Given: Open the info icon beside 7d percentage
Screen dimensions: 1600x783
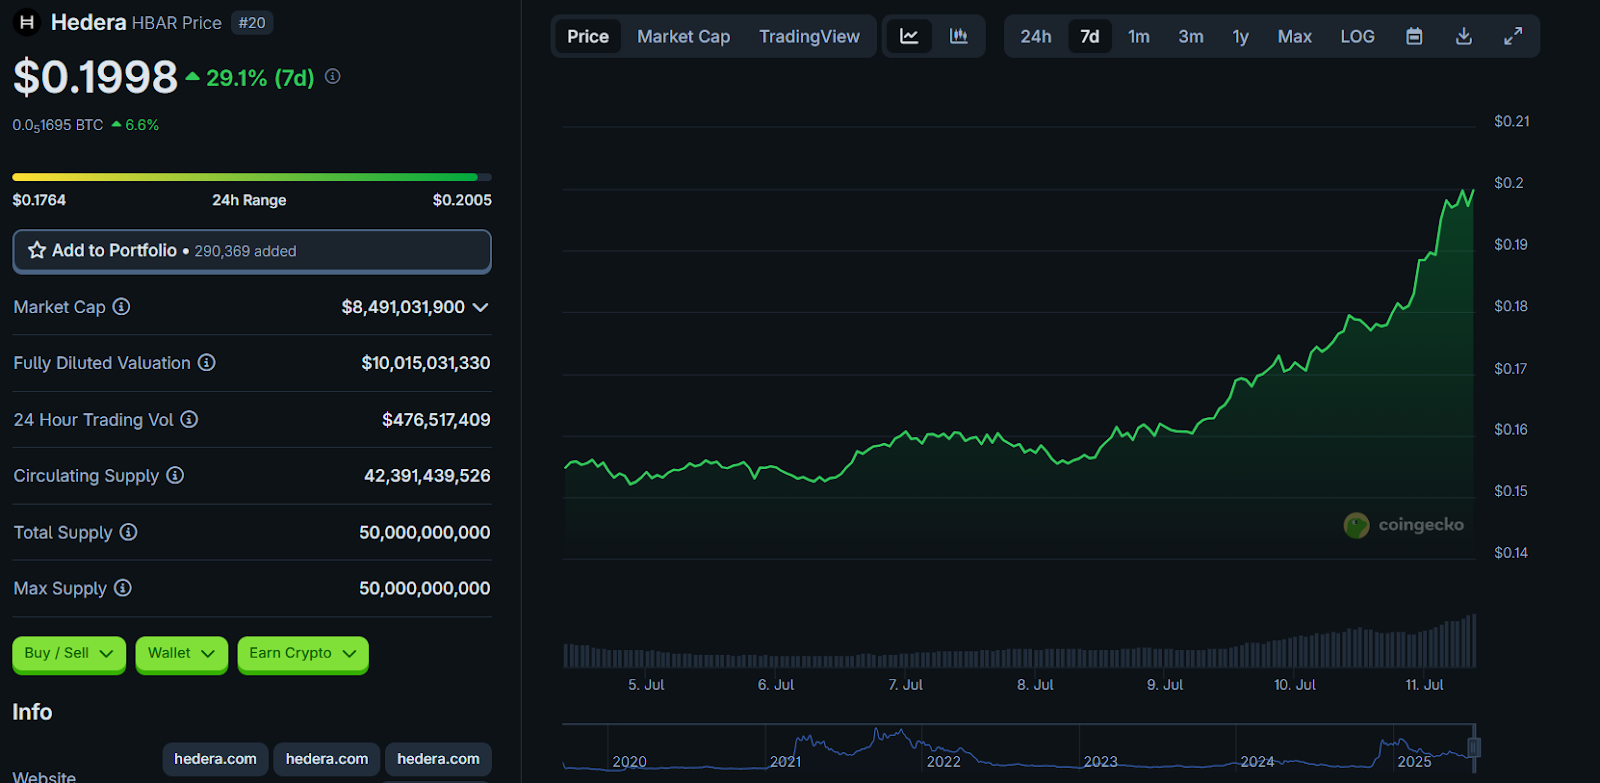Looking at the screenshot, I should 333,76.
